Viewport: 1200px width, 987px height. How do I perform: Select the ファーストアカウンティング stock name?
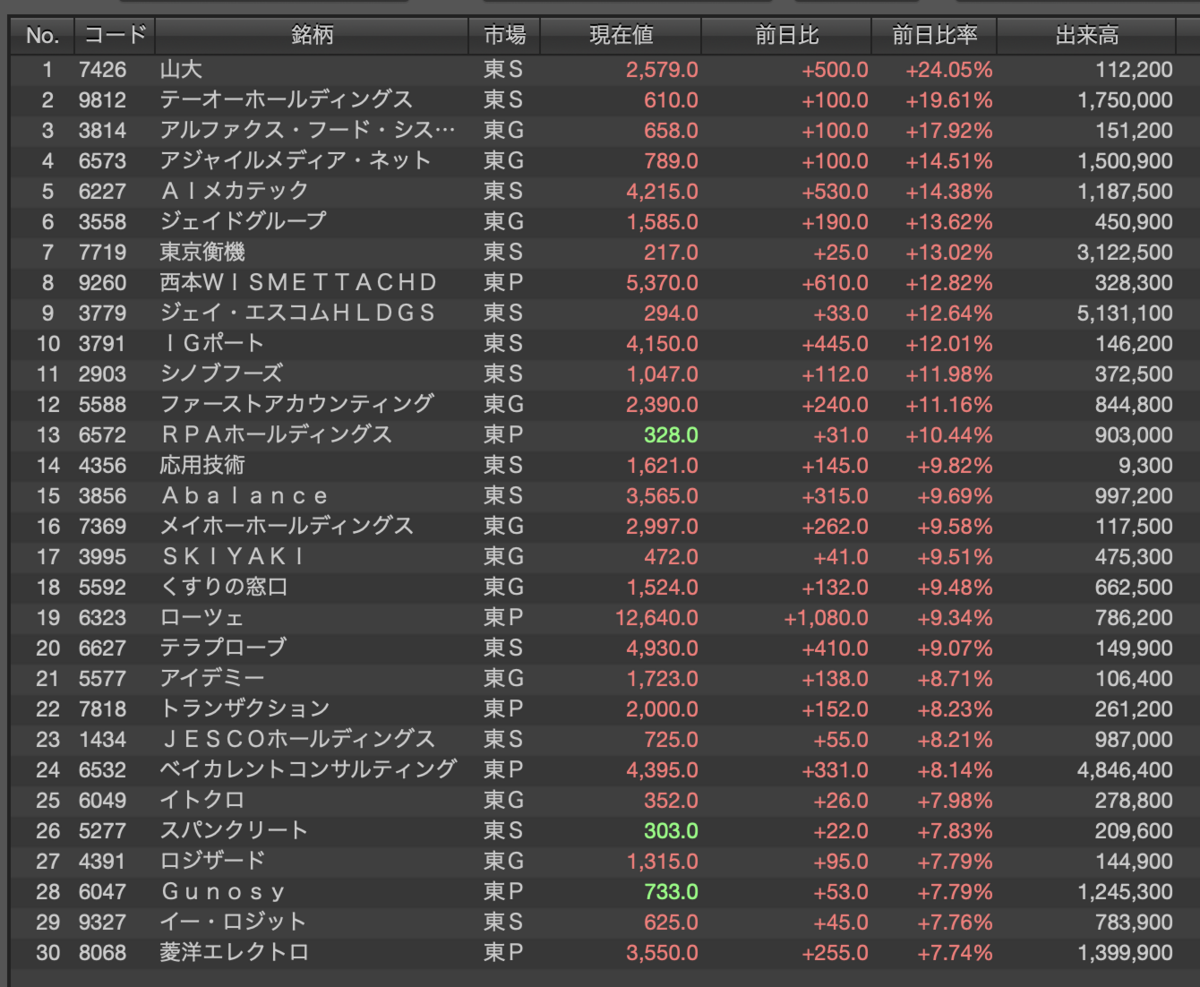click(297, 403)
